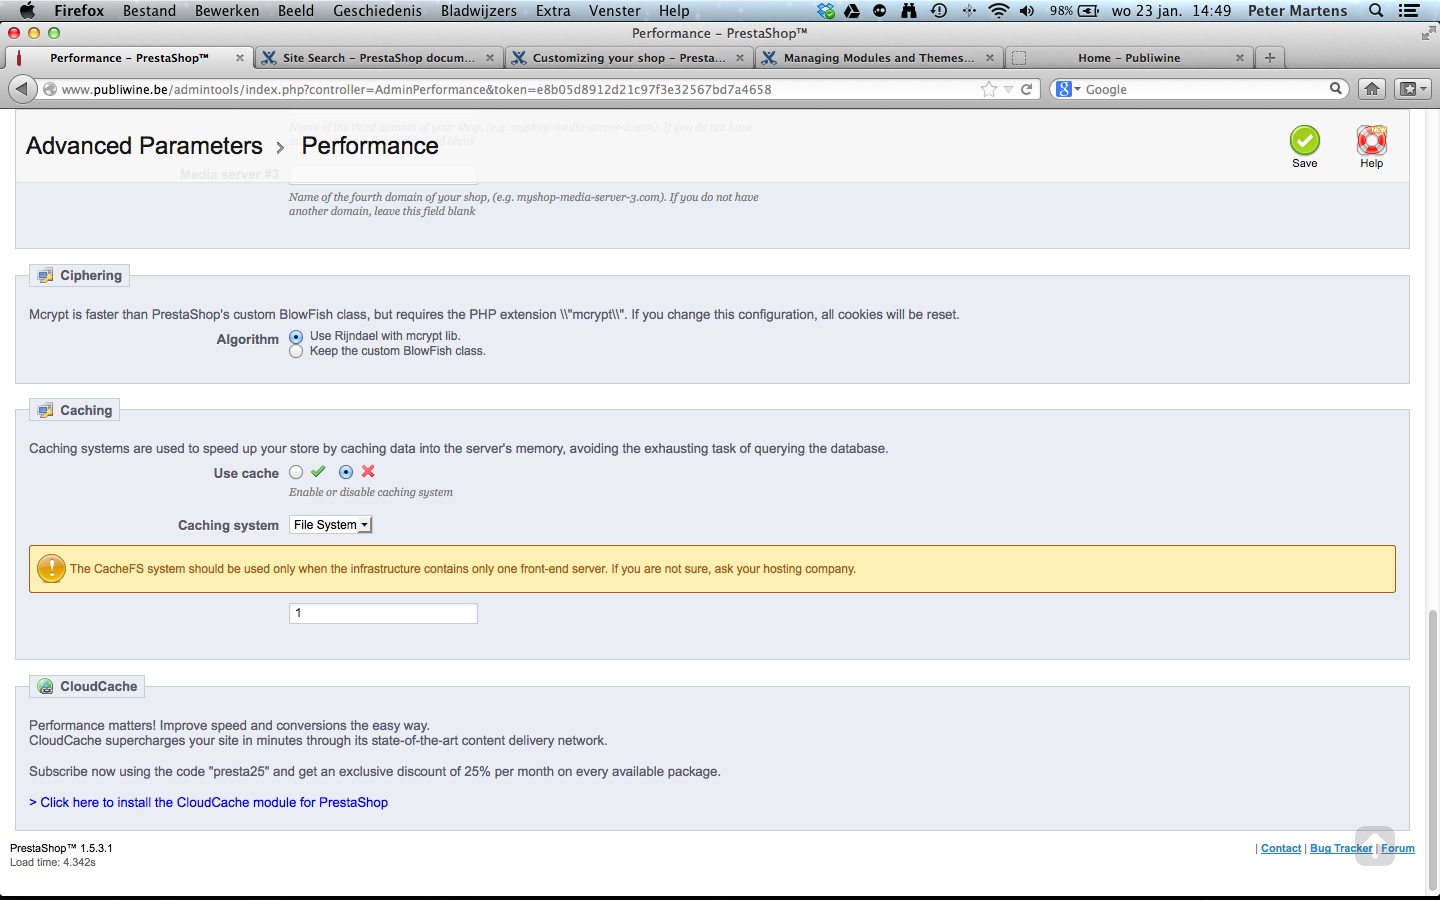Image resolution: width=1440 pixels, height=900 pixels.
Task: Open the Help menu in the menu bar
Action: [674, 11]
